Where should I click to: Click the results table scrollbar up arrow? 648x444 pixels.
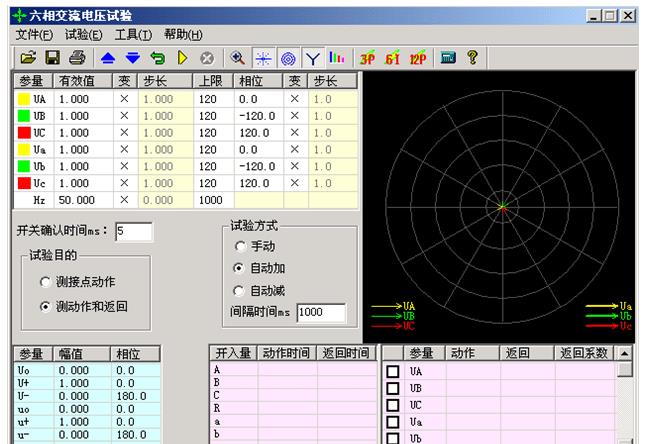coord(625,353)
